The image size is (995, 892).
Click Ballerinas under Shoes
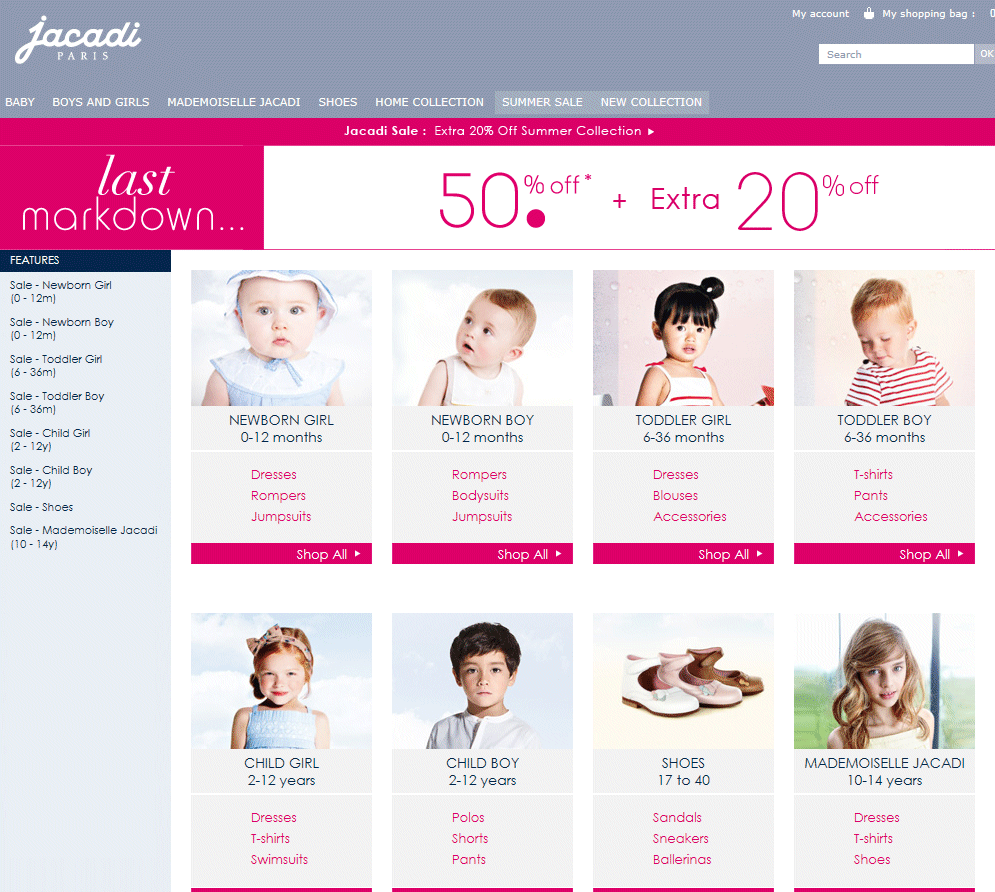coord(682,860)
